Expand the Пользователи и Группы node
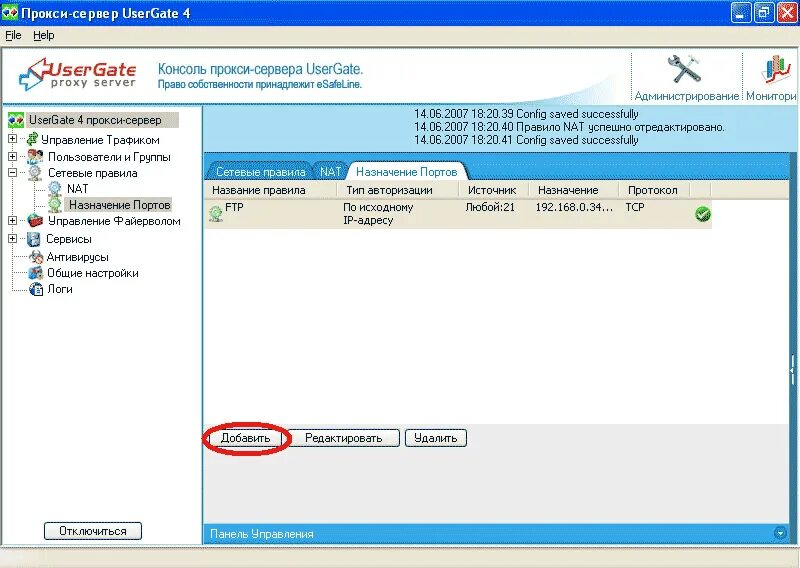800x568 pixels. 12,156
